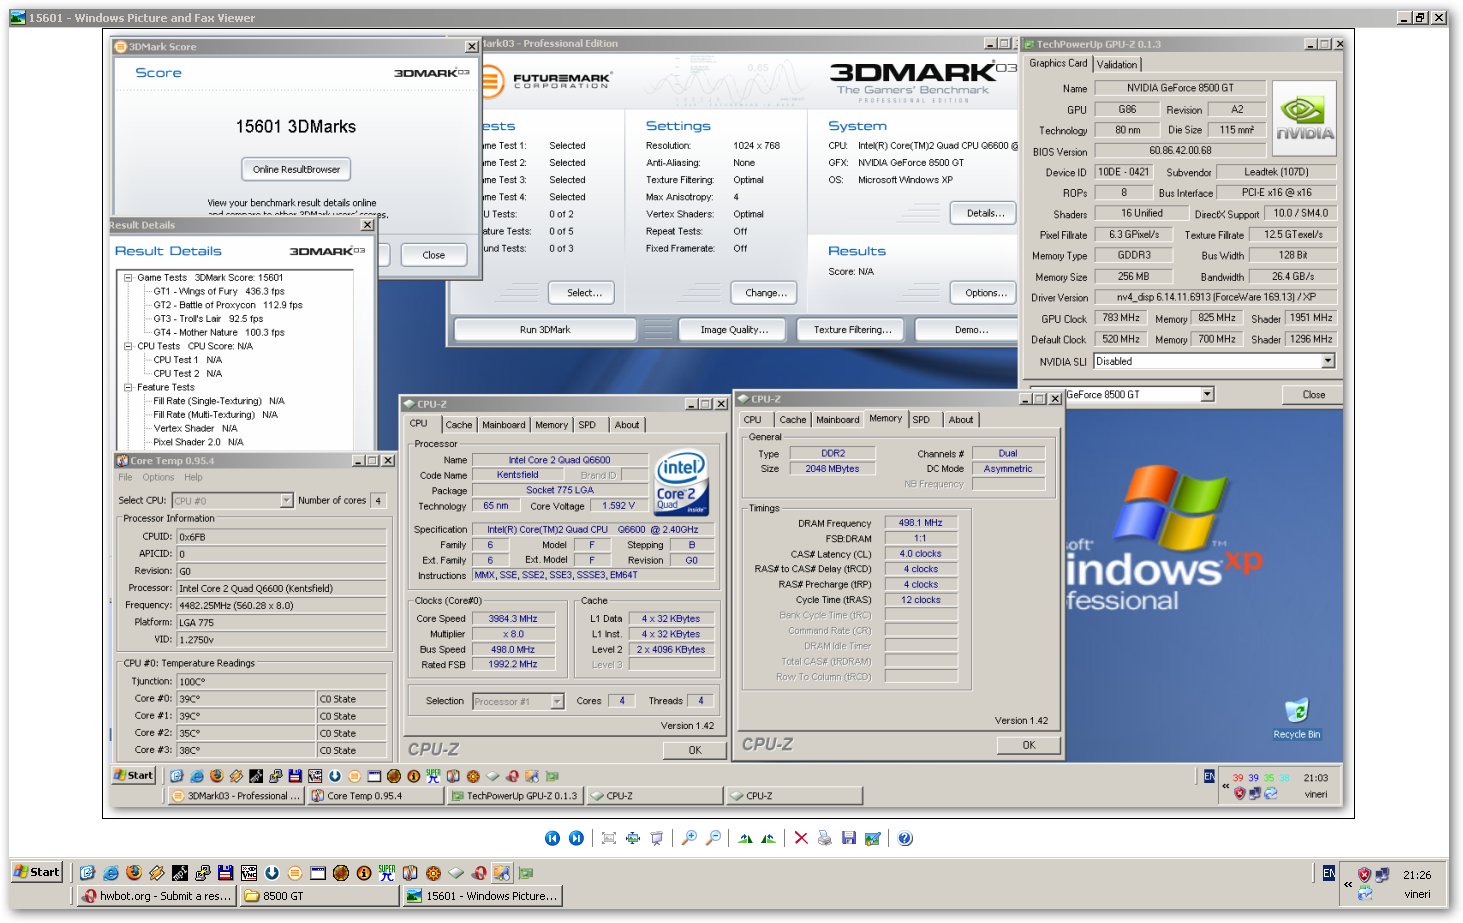Image resolution: width=1463 pixels, height=923 pixels.
Task: Click the Run 3DMark button
Action: pos(545,329)
